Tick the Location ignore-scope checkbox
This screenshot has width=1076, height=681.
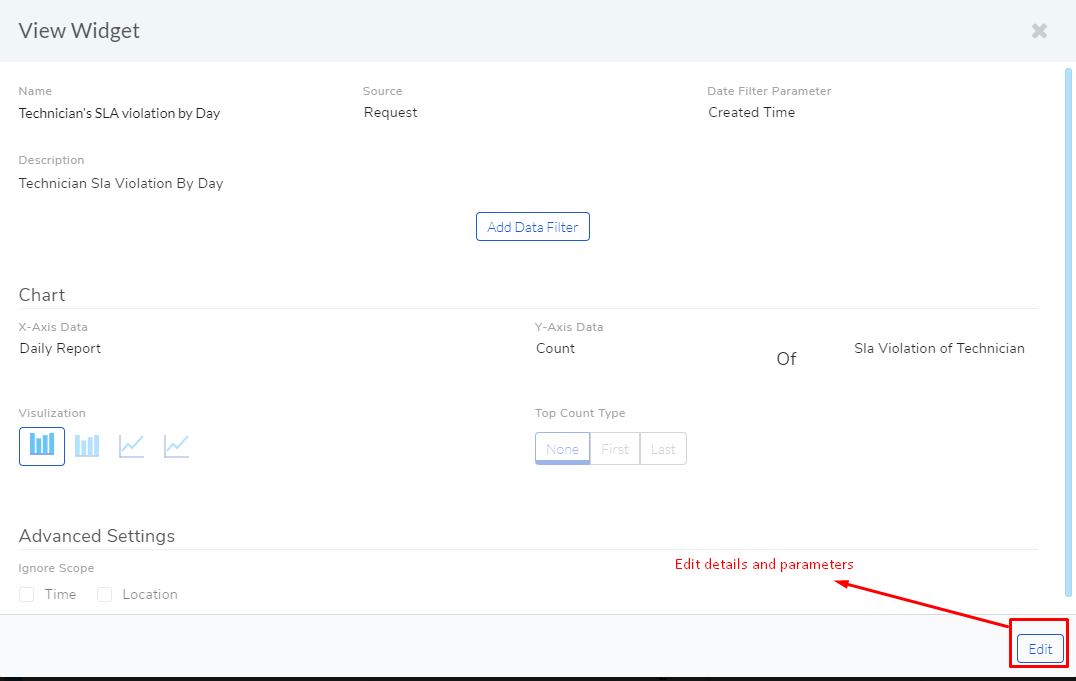[104, 595]
